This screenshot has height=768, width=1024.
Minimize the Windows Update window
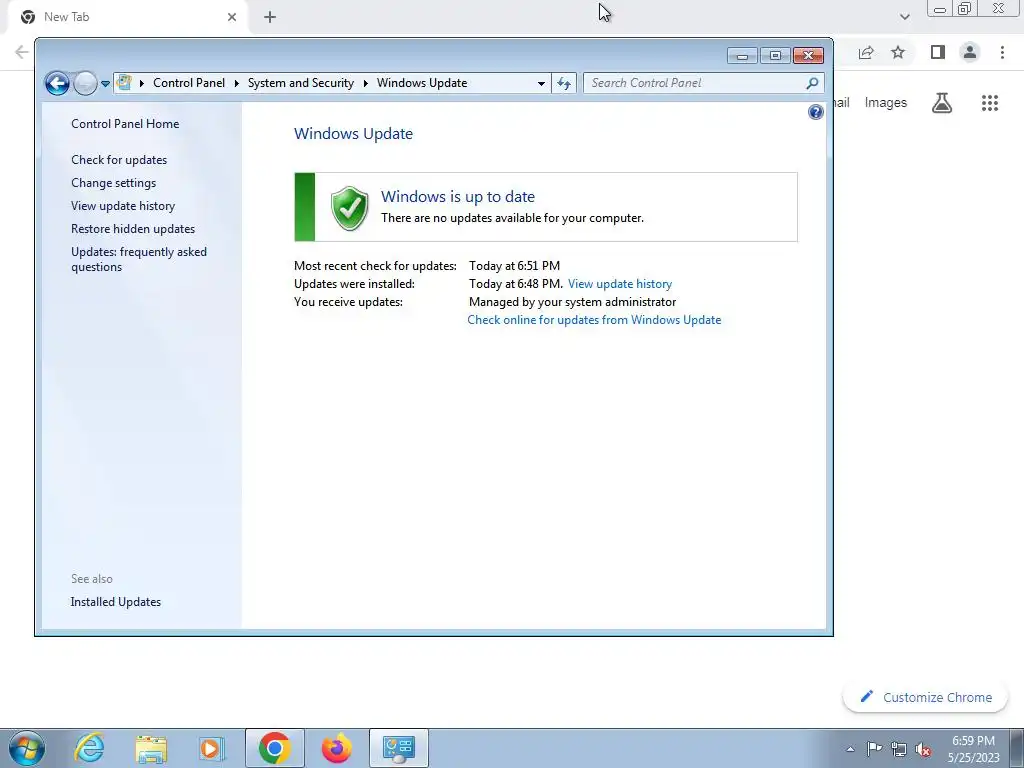(742, 56)
